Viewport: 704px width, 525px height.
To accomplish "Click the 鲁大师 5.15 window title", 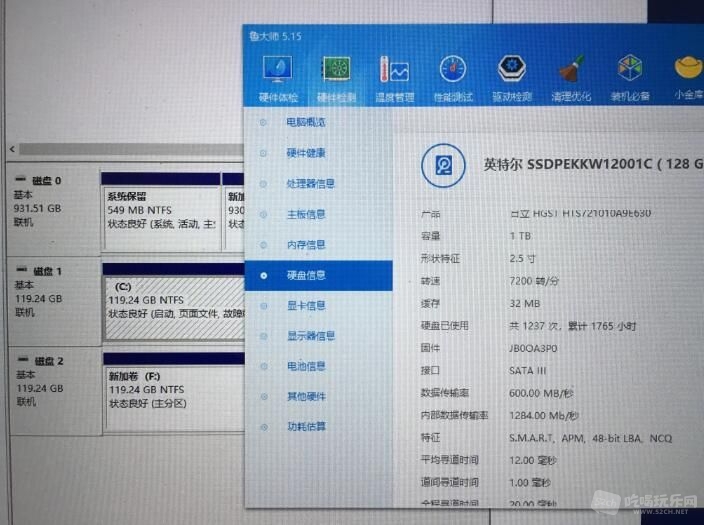I will (x=275, y=36).
